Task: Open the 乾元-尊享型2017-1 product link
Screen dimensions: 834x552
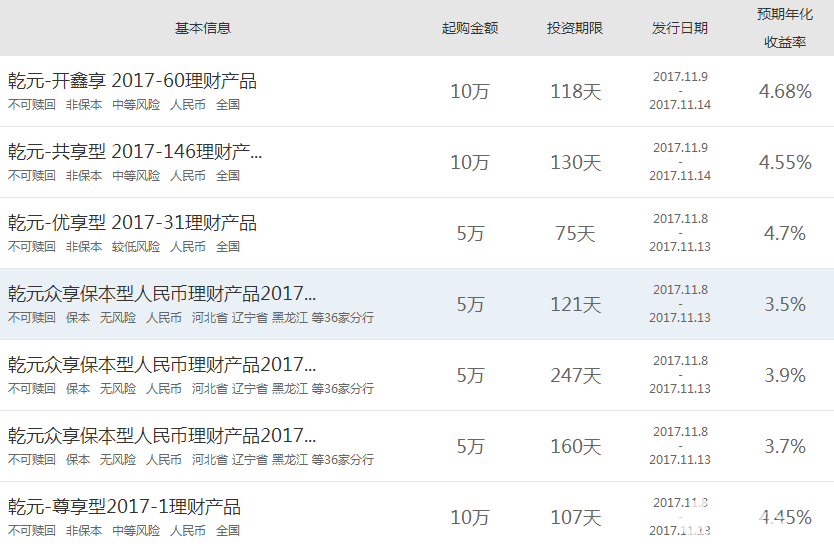Action: point(124,506)
